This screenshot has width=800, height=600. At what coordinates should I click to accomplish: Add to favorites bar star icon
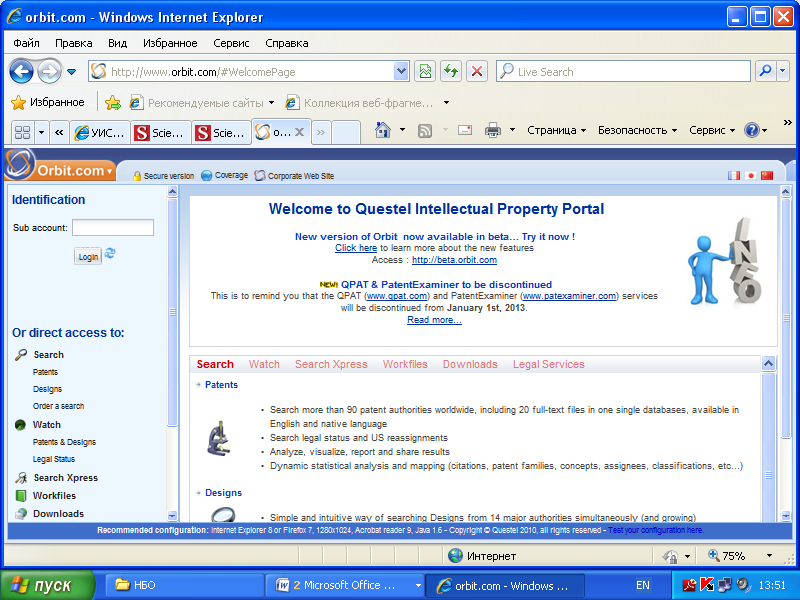pos(113,103)
